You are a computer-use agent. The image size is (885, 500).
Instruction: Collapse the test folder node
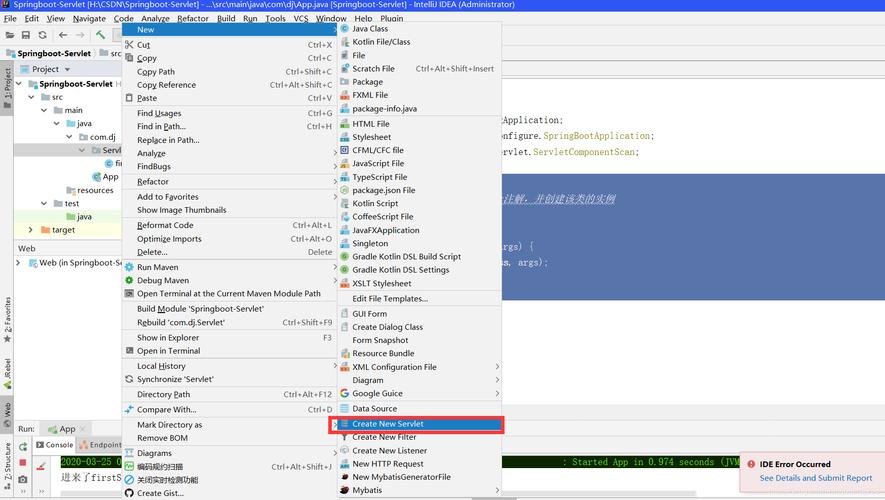44,204
